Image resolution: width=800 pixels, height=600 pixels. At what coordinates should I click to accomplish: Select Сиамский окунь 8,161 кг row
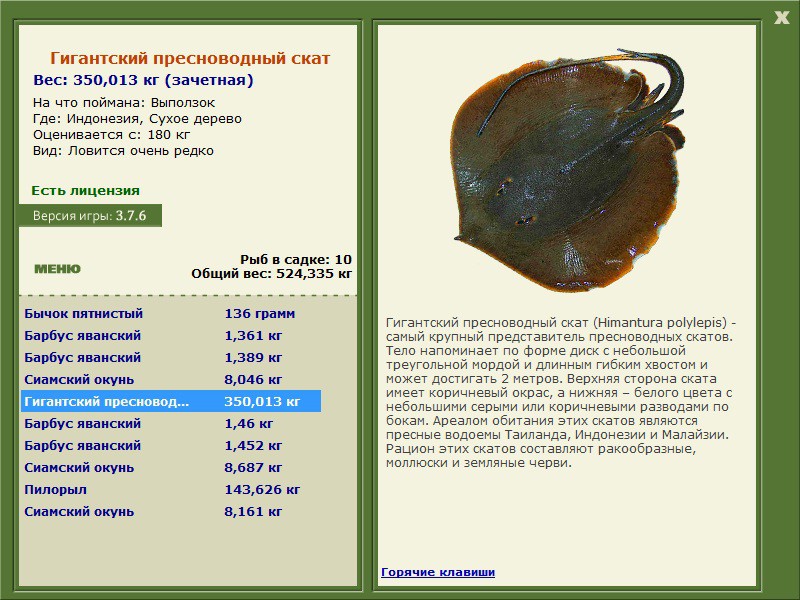tap(171, 511)
